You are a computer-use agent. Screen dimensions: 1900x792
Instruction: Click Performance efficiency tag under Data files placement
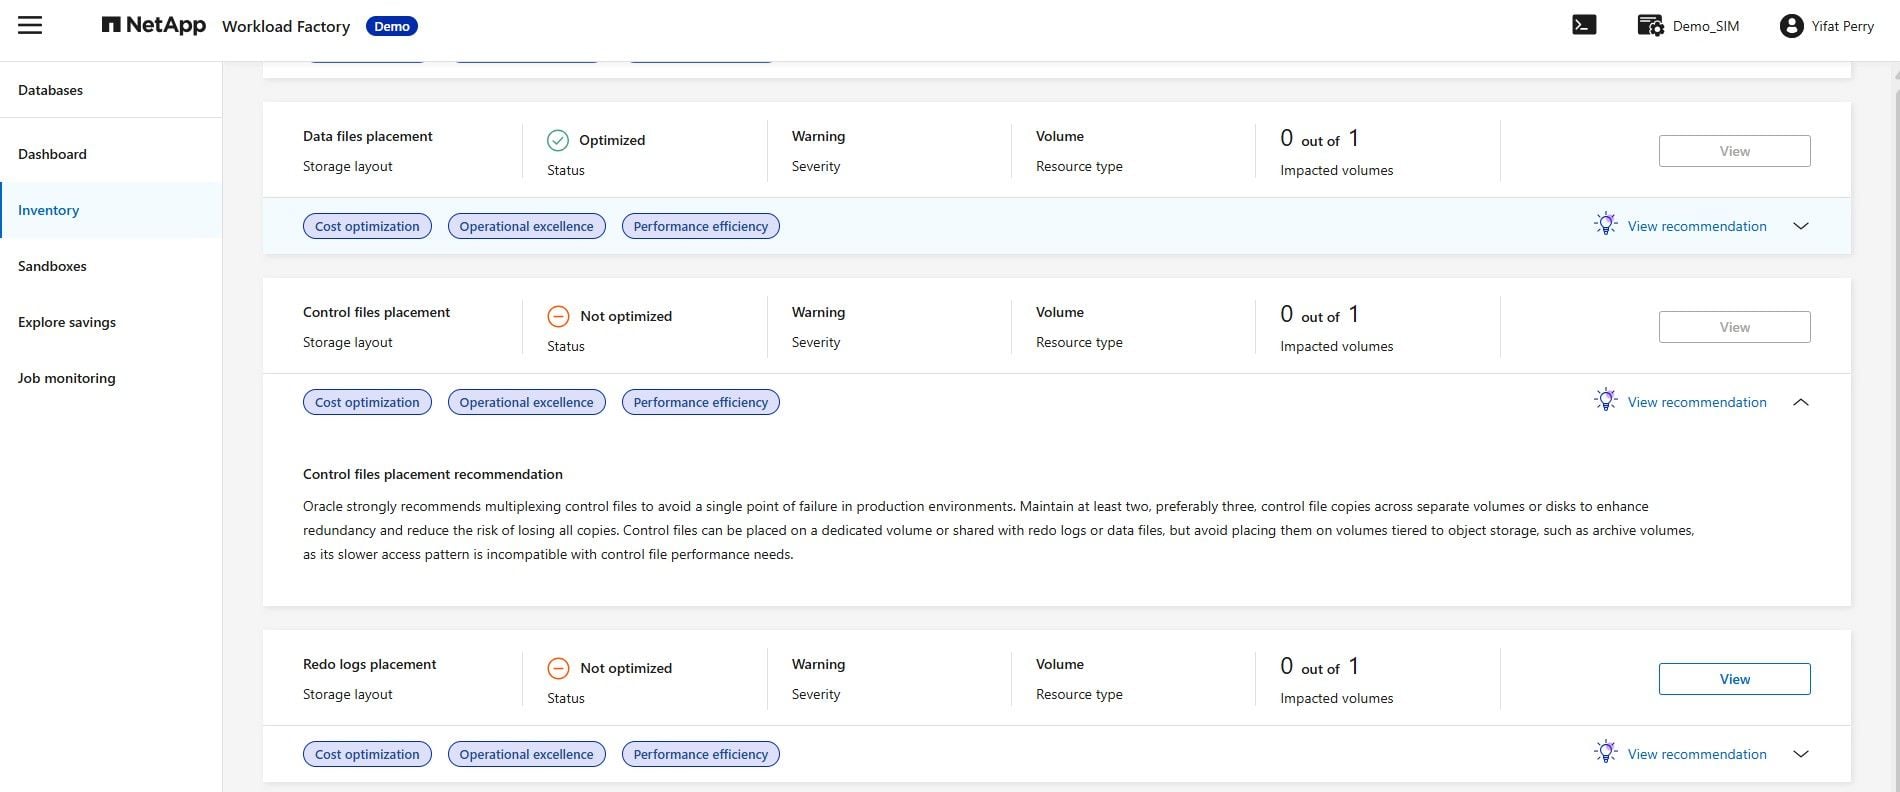(x=700, y=226)
